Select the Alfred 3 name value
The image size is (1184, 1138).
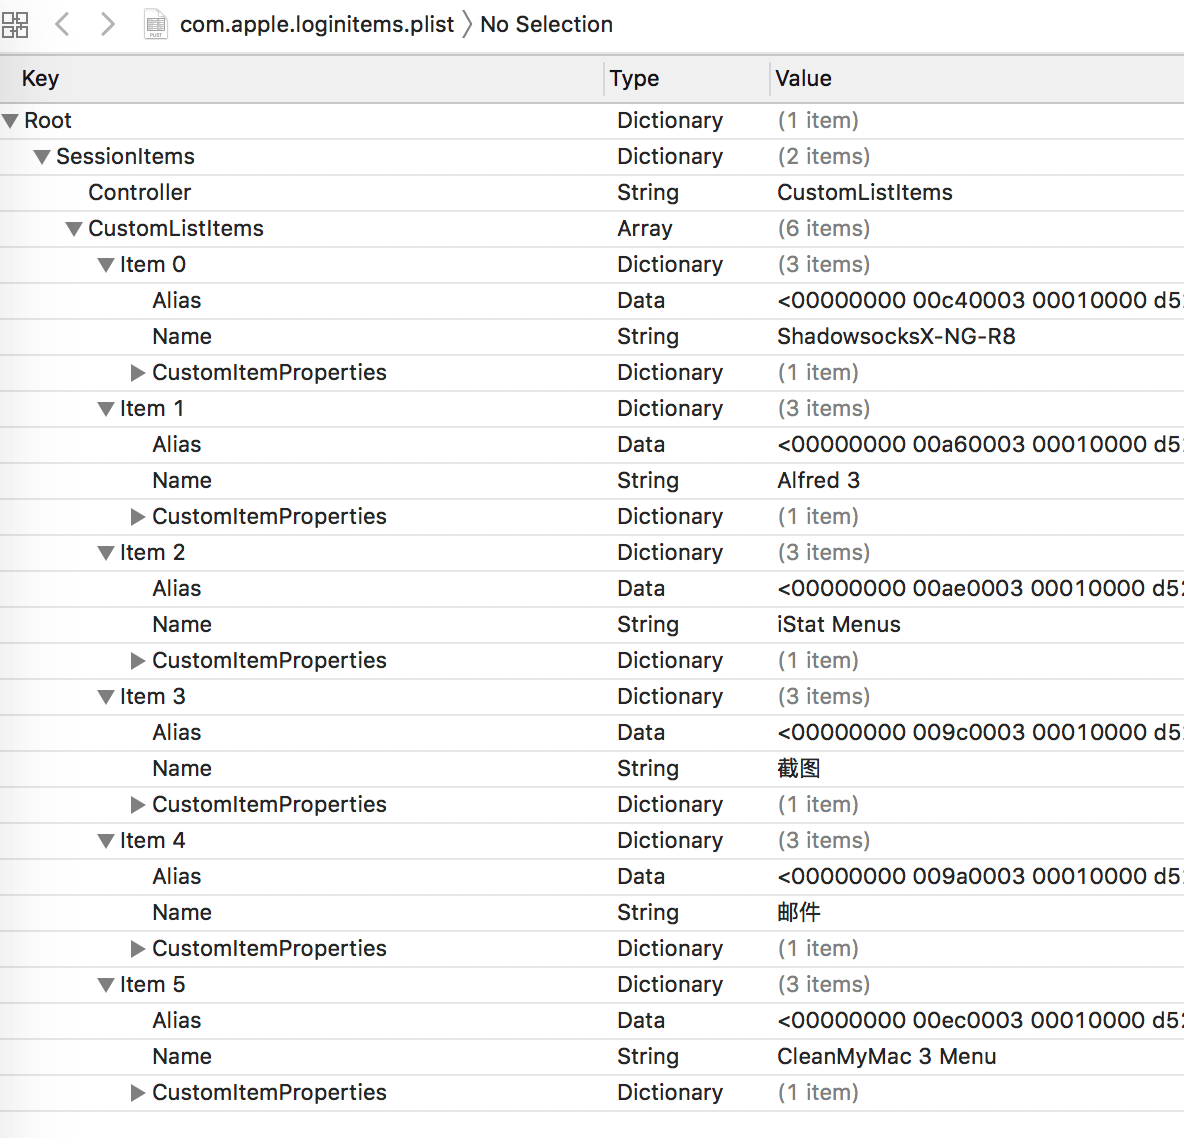819,480
